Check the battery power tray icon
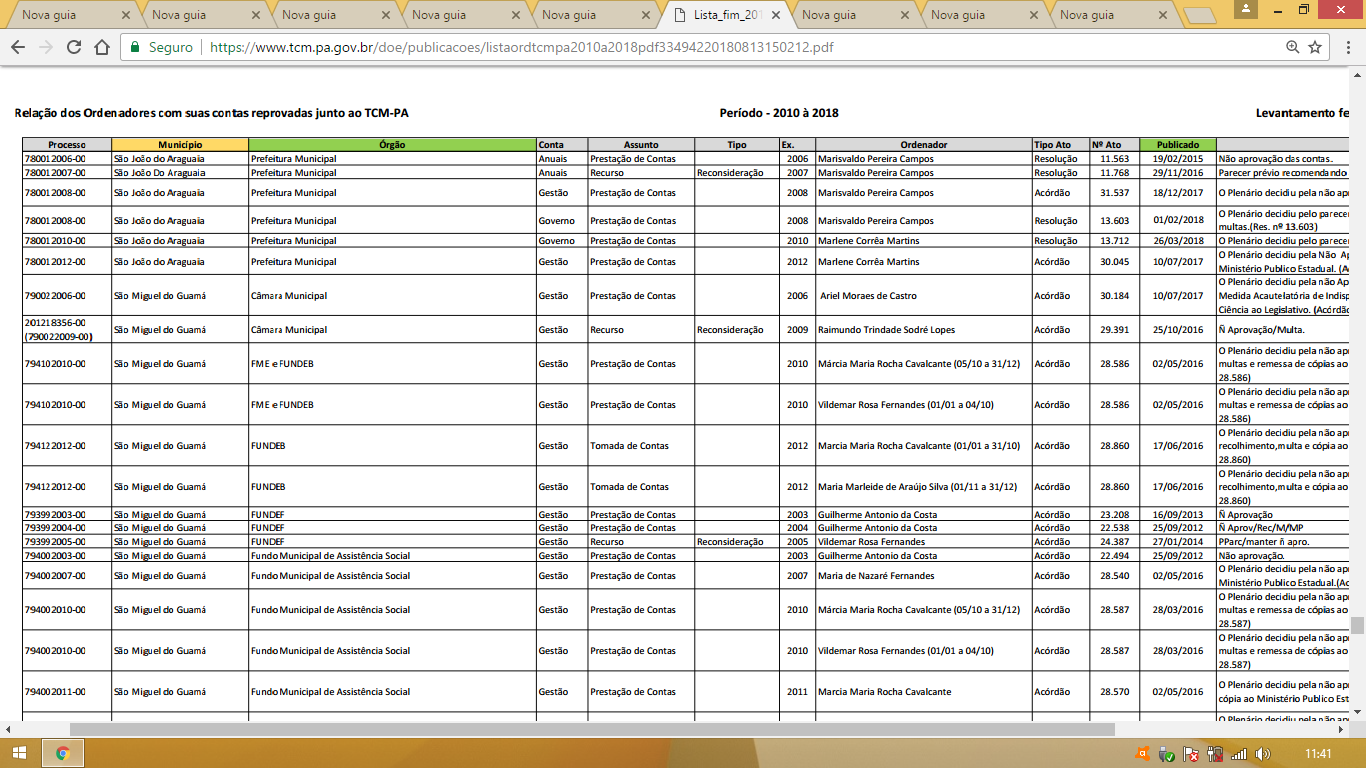 point(1215,753)
